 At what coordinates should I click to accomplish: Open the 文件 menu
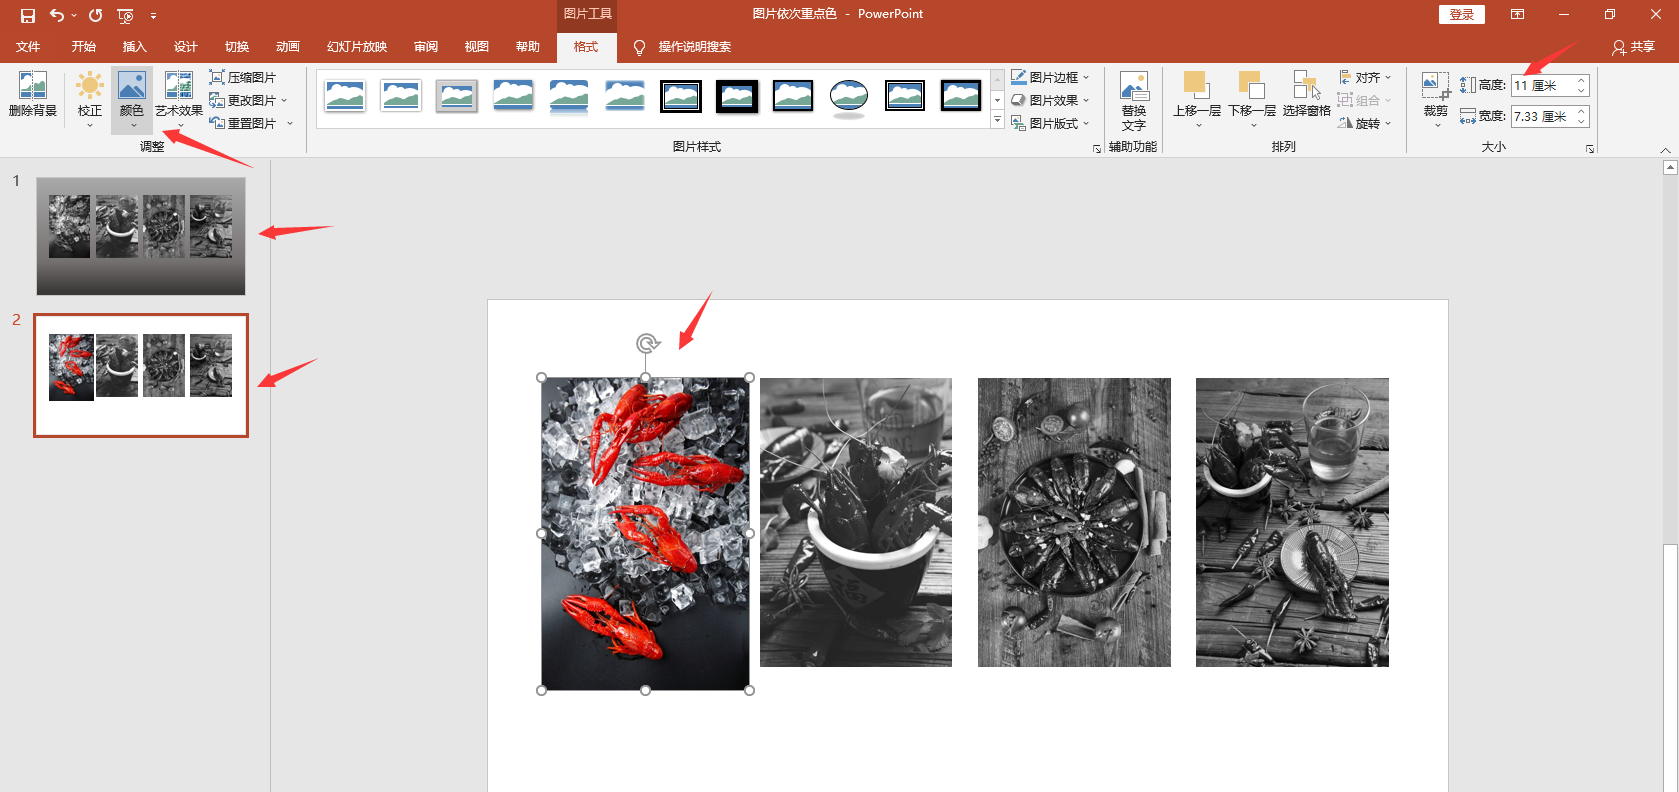(x=28, y=47)
